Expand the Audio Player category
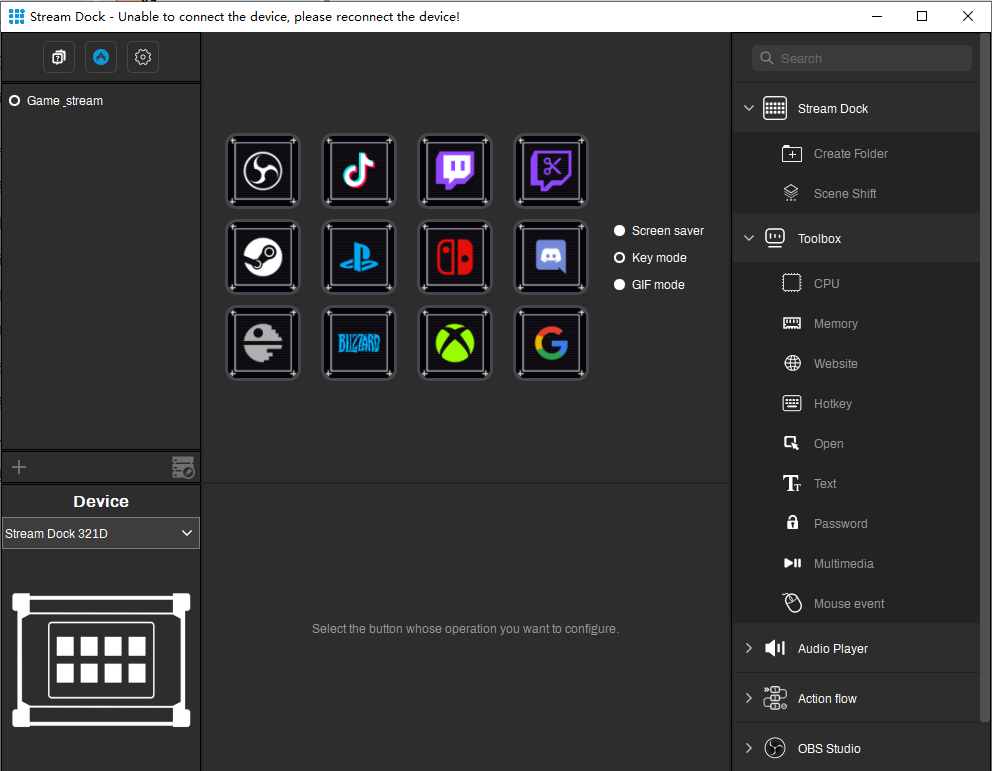The width and height of the screenshot is (992, 771). 749,648
